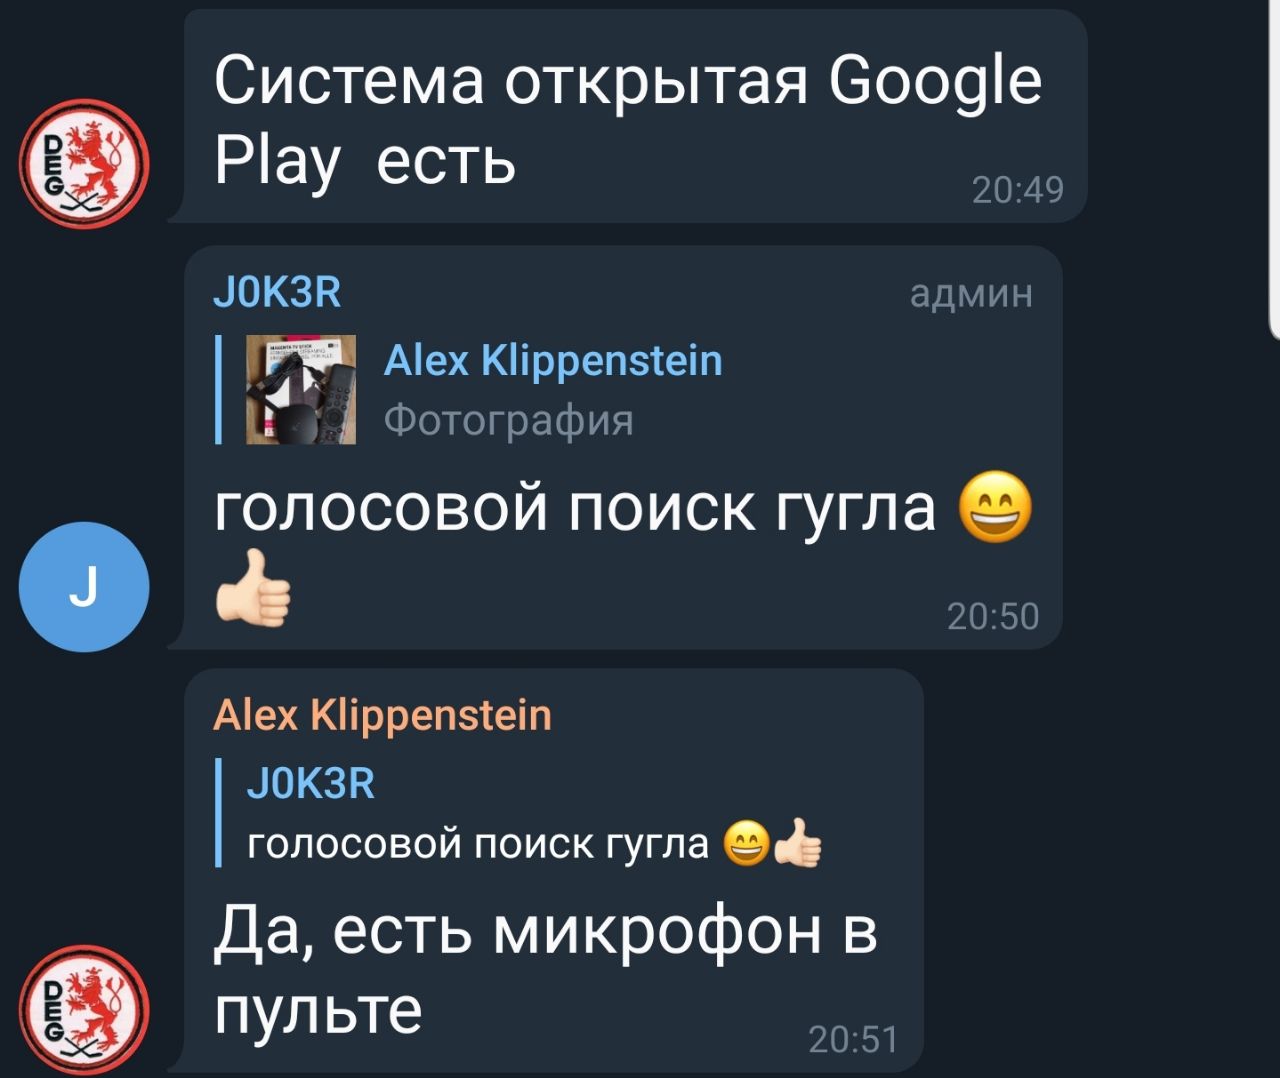The width and height of the screenshot is (1280, 1078).
Task: Tap the quoted text 'голосовой поиск гугла' in the reply
Action: [x=477, y=846]
